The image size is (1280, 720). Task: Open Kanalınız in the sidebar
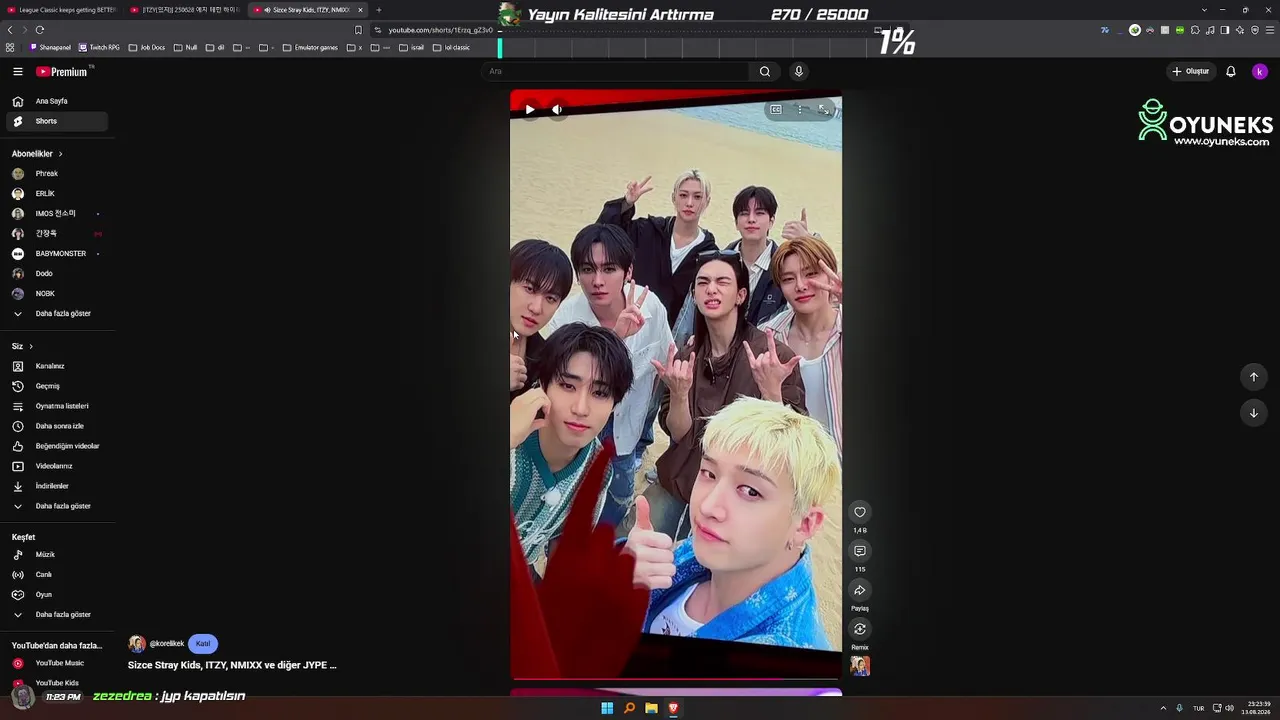56,366
